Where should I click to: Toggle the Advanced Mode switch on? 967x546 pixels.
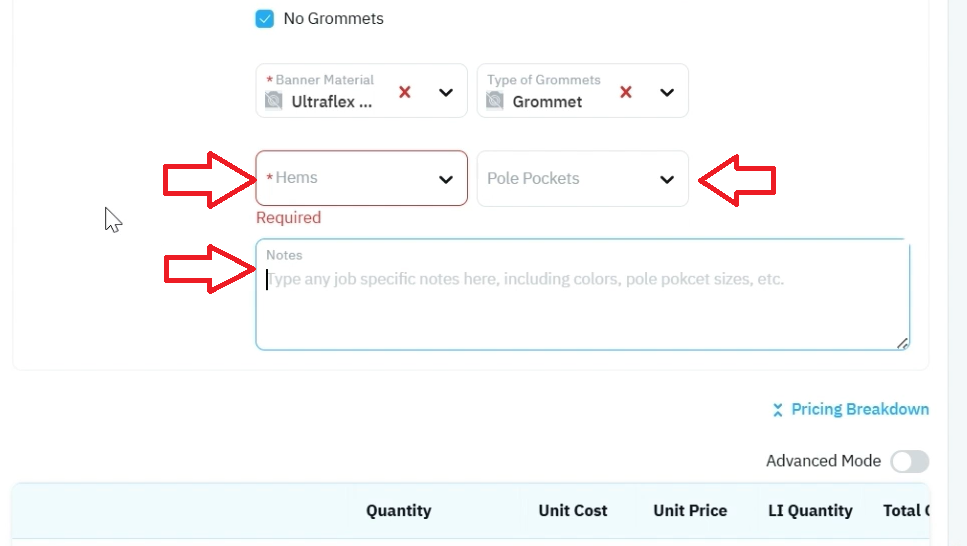[x=910, y=461]
